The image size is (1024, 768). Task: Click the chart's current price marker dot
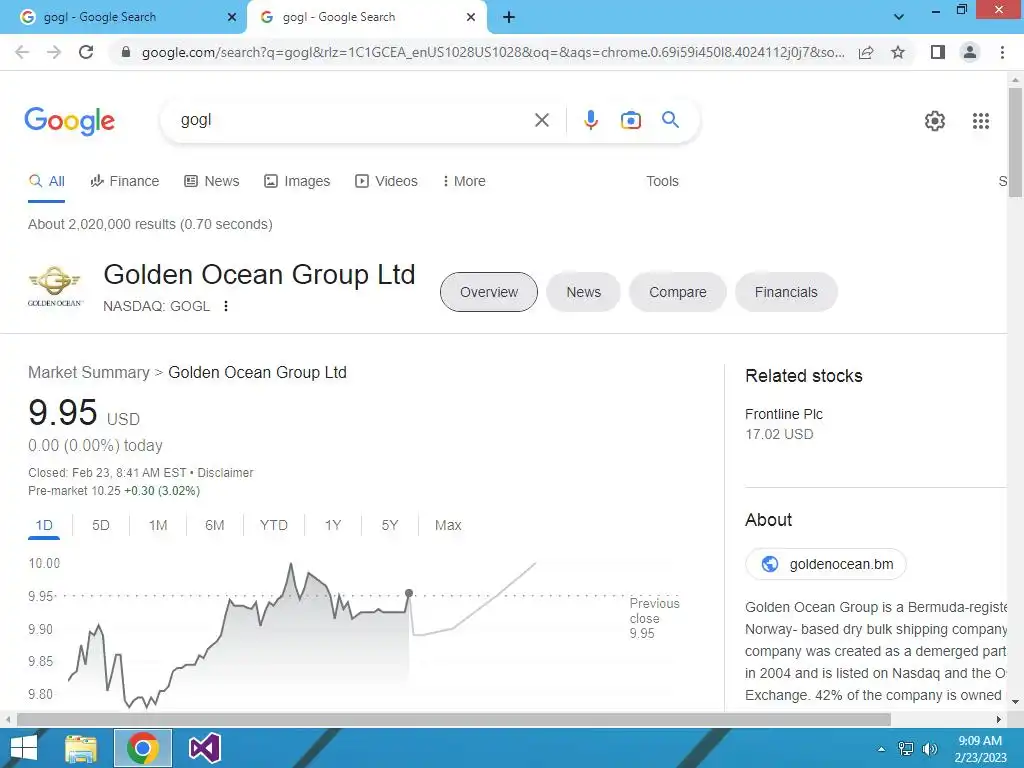click(409, 593)
